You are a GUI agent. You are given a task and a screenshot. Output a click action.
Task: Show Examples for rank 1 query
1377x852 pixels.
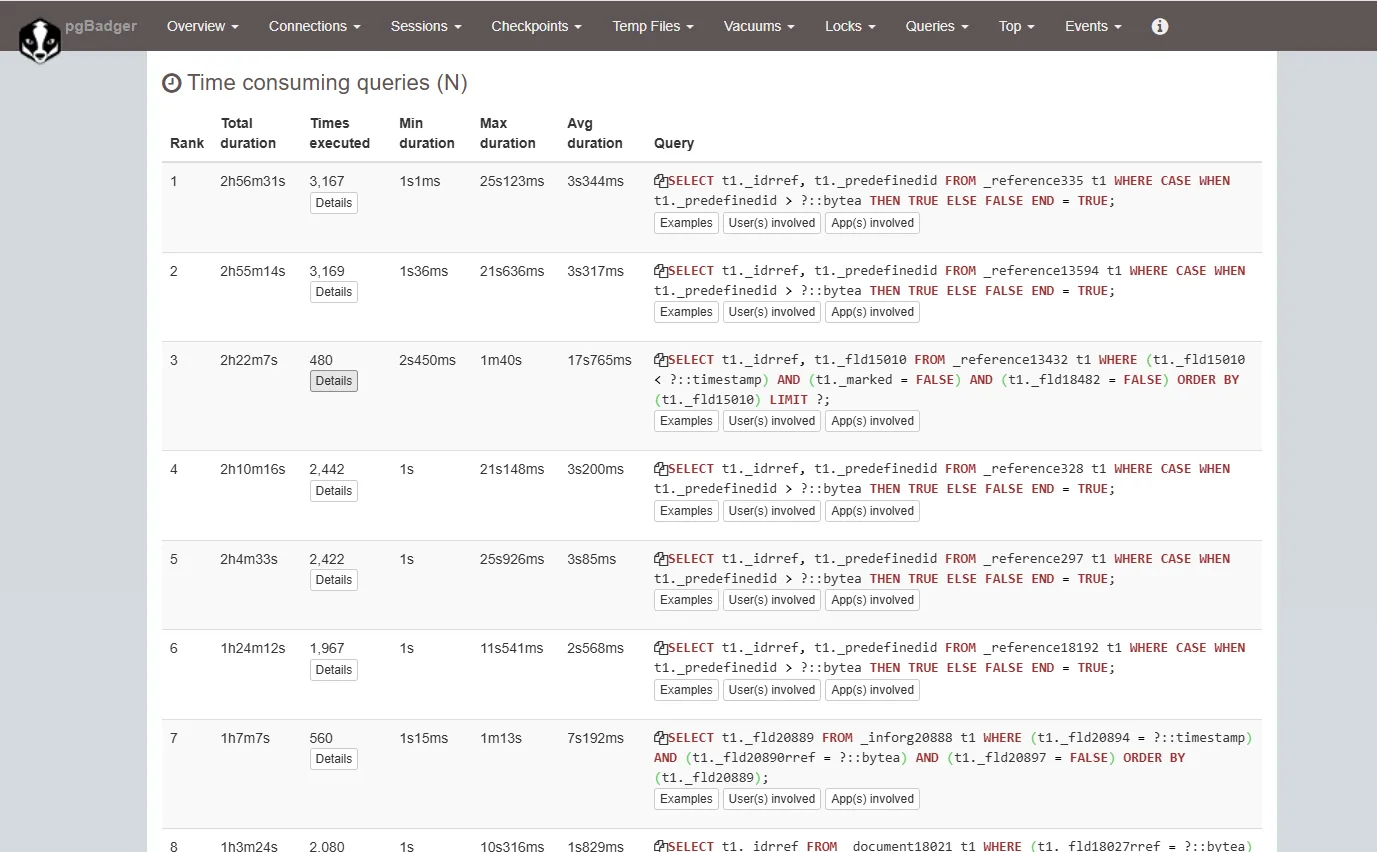coord(686,223)
